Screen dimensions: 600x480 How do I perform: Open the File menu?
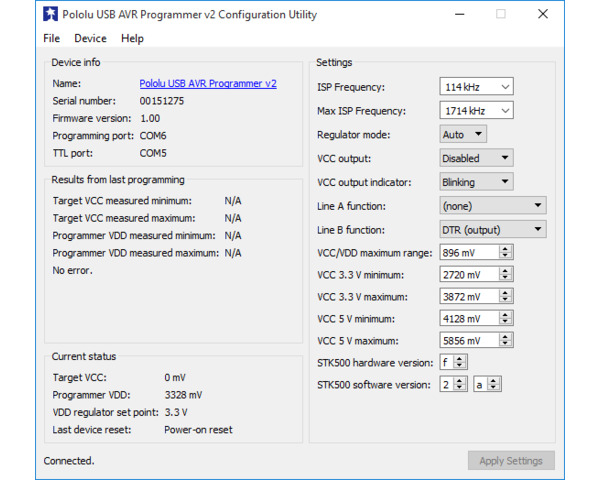pos(52,38)
